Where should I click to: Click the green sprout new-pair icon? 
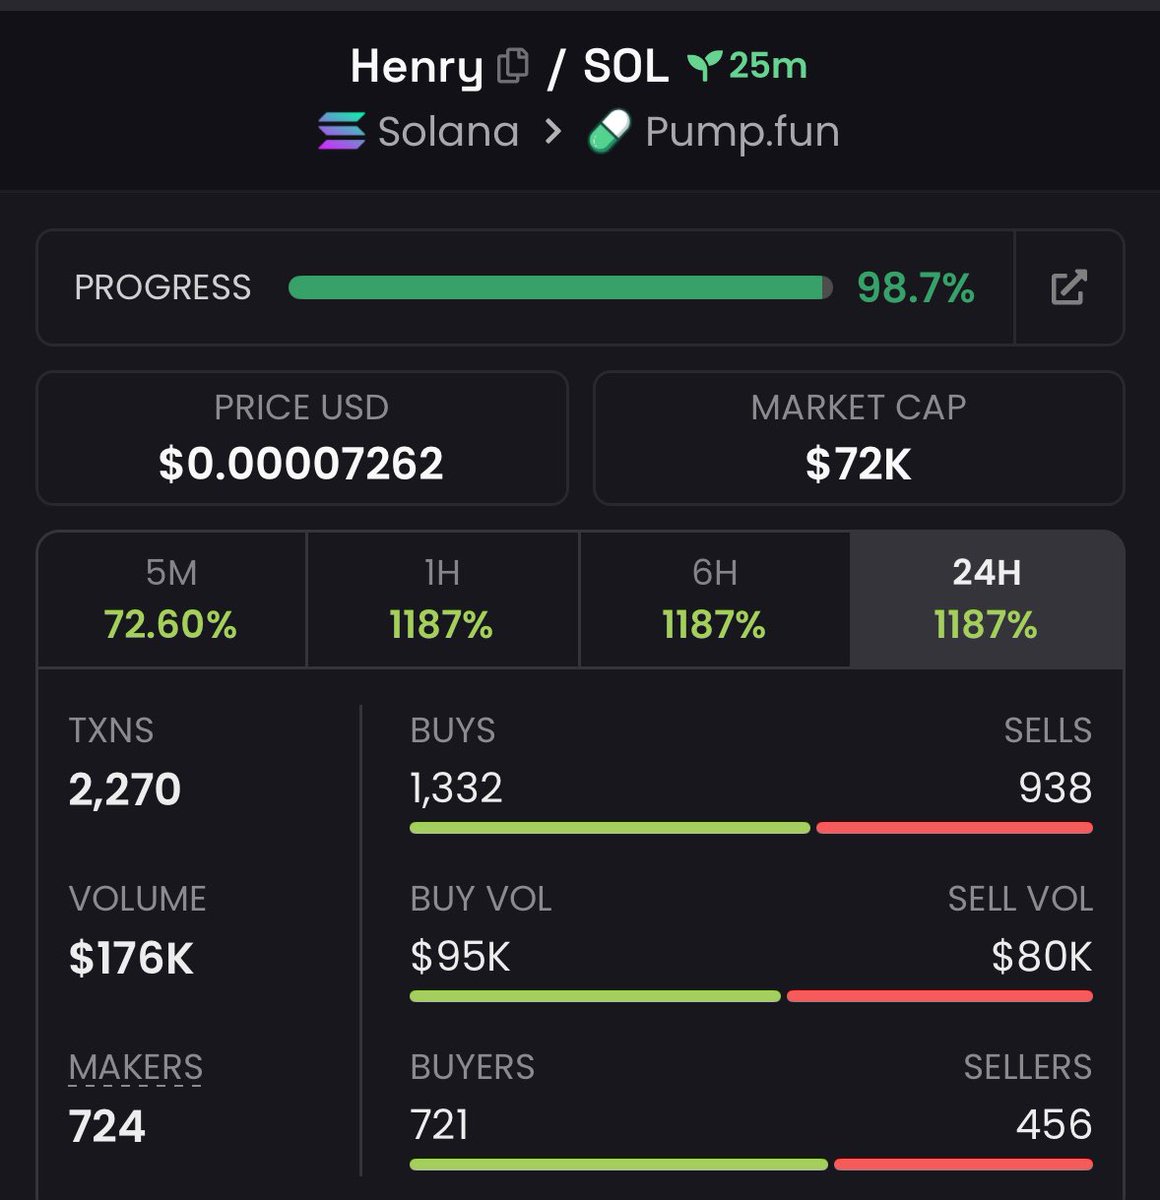(x=703, y=66)
